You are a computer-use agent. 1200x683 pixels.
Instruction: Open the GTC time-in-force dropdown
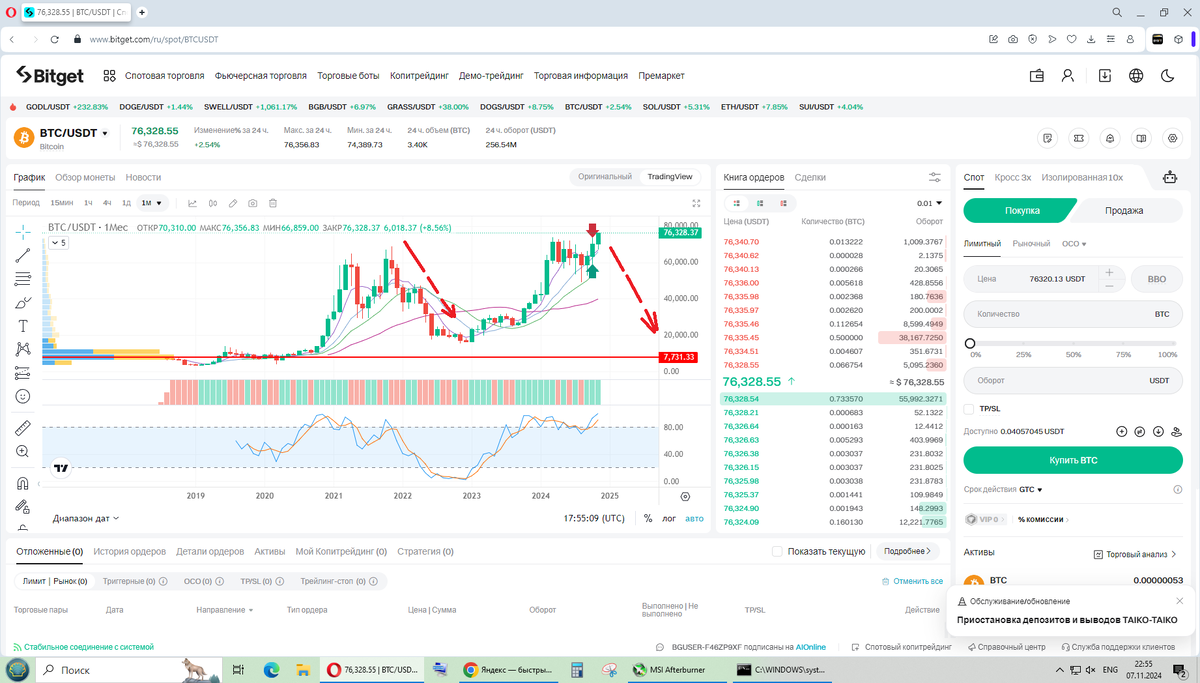1031,489
